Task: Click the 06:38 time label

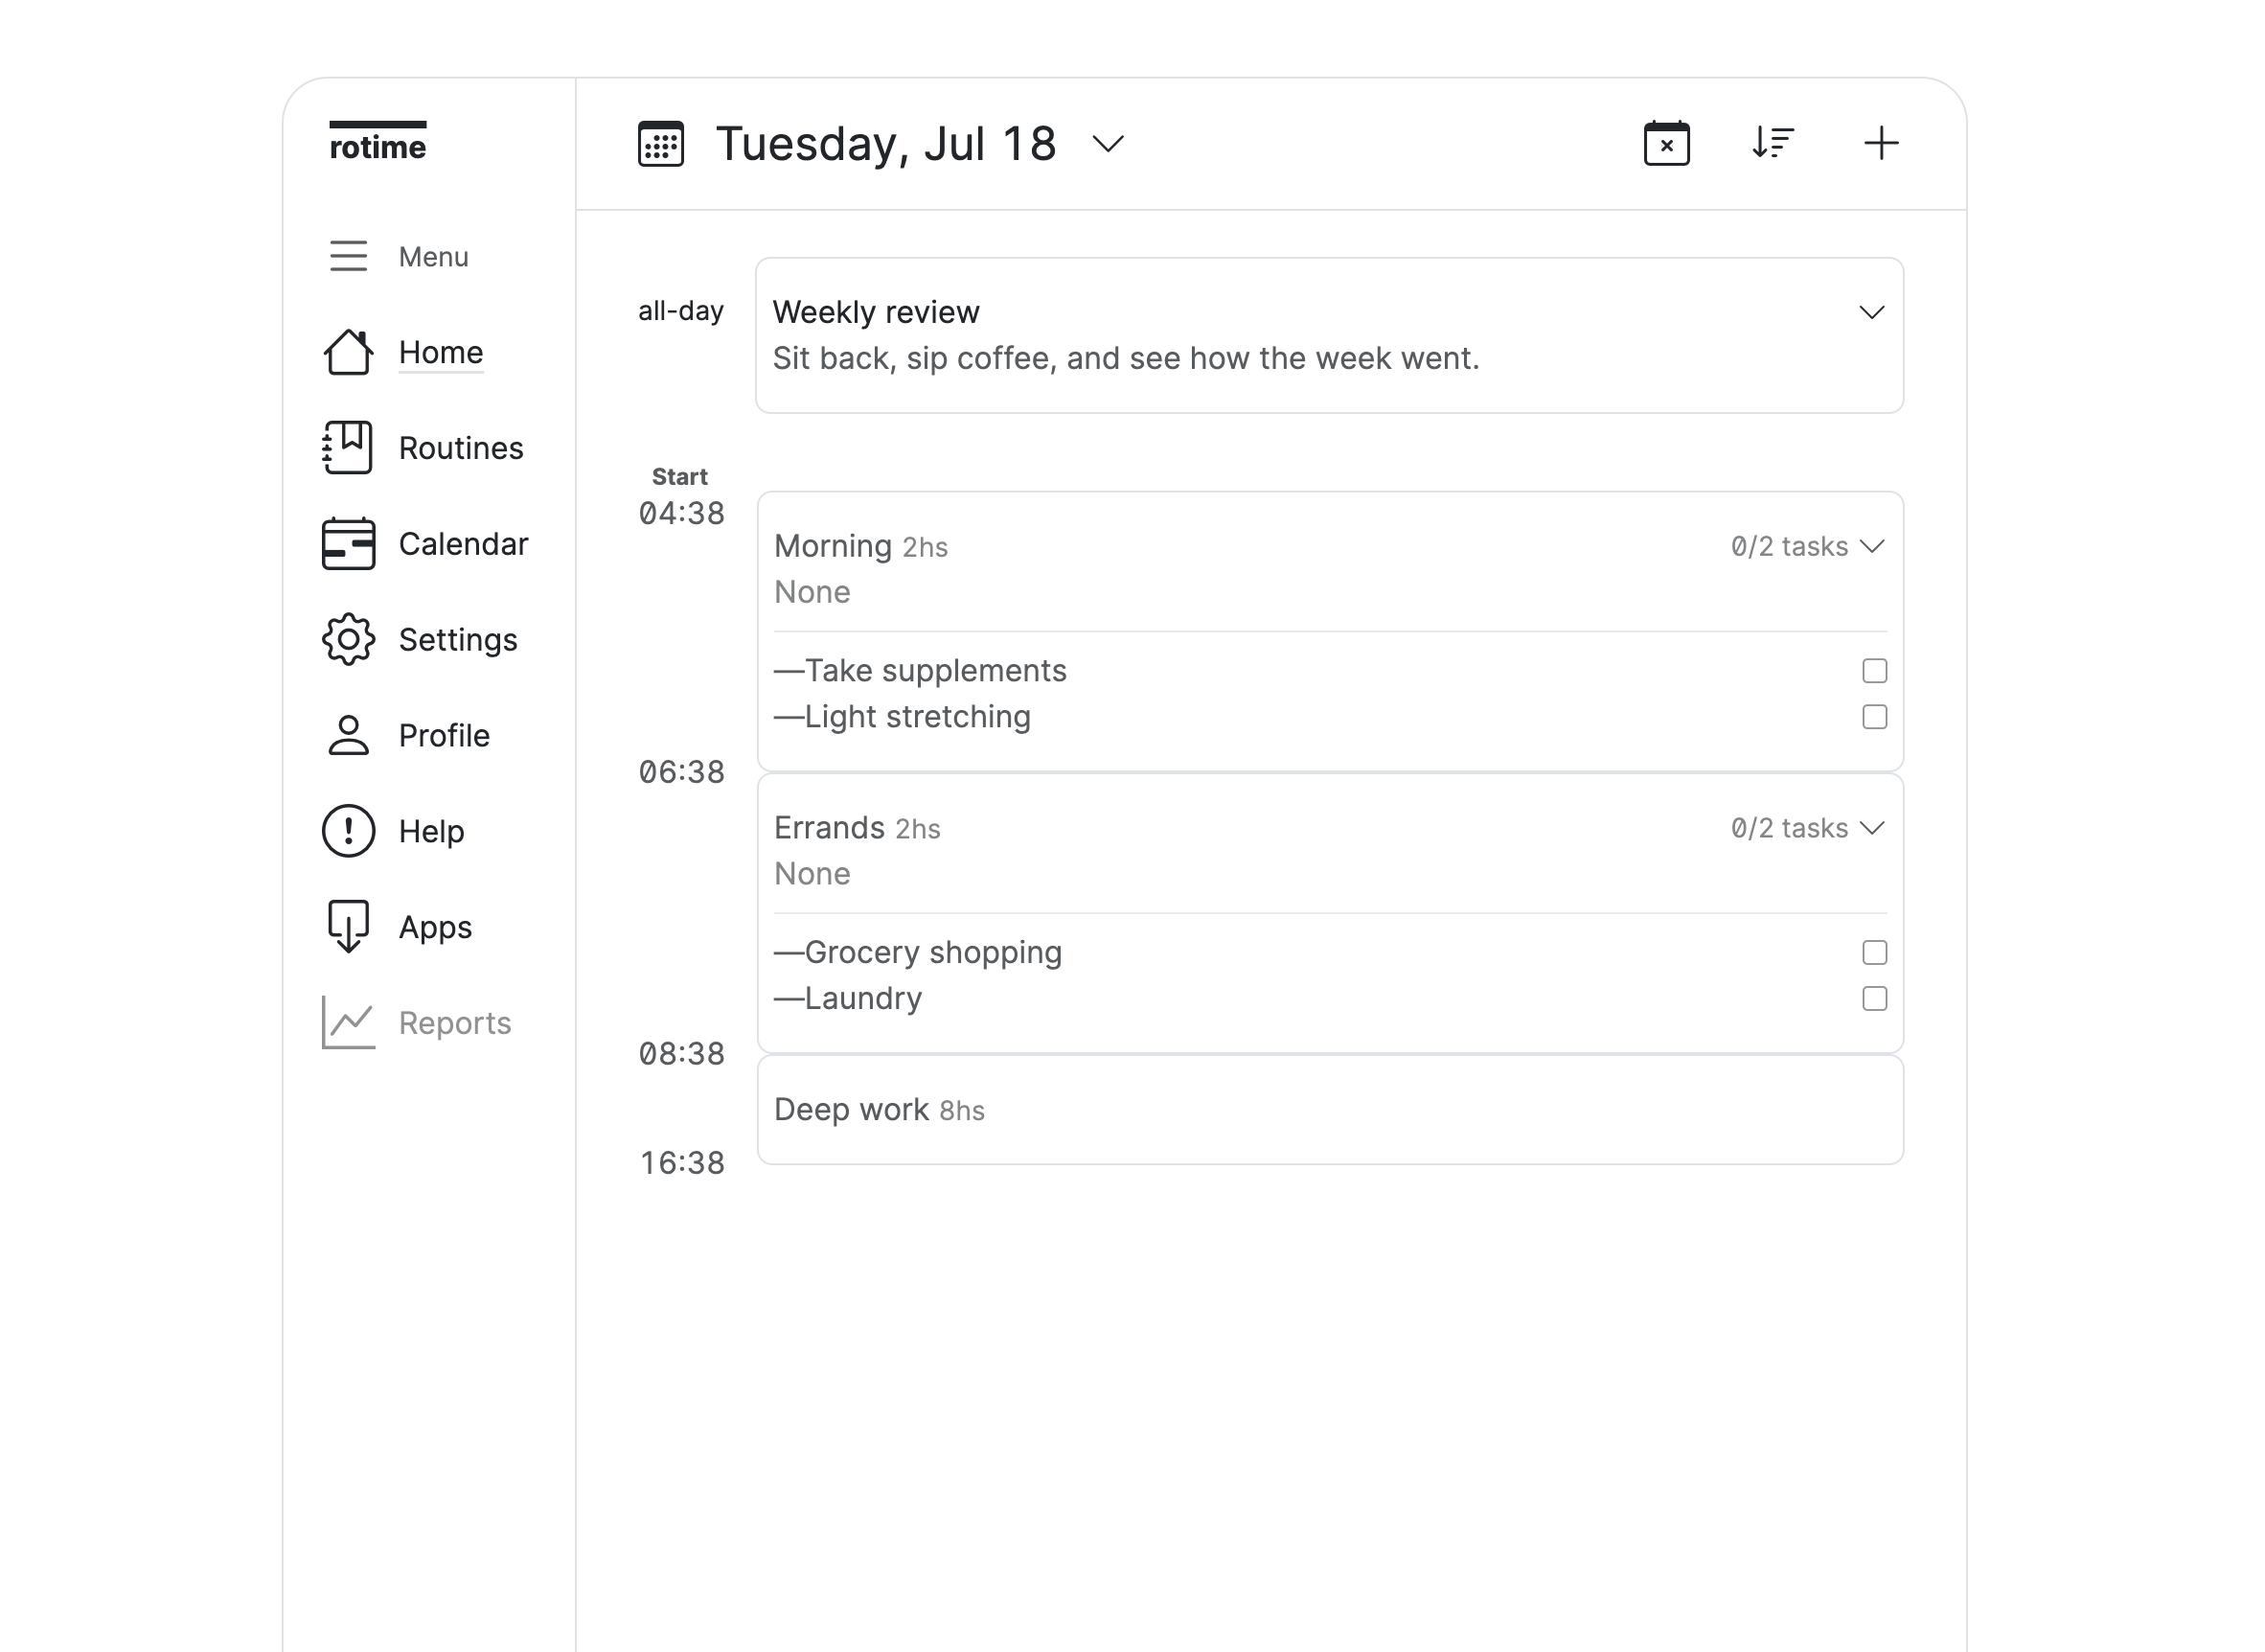Action: pyautogui.click(x=682, y=772)
